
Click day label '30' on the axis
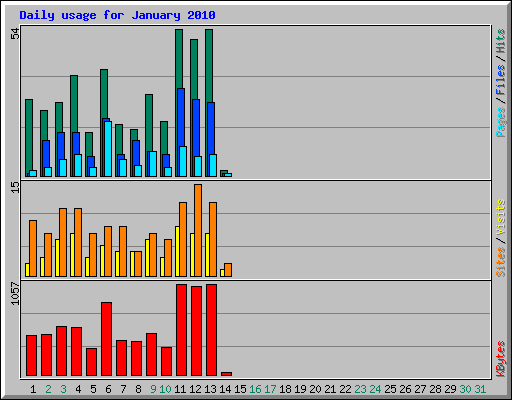(465, 389)
